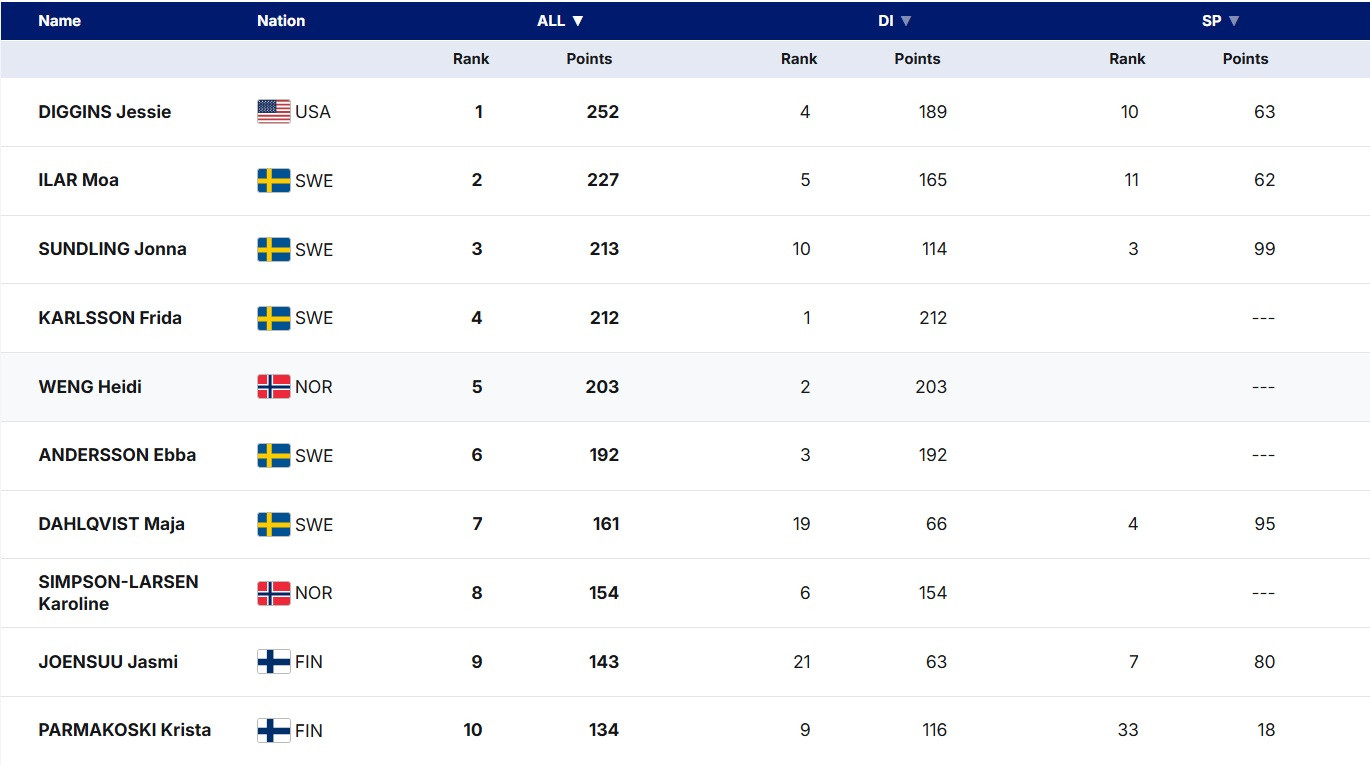Sort standings by ALL column arrow

click(578, 21)
